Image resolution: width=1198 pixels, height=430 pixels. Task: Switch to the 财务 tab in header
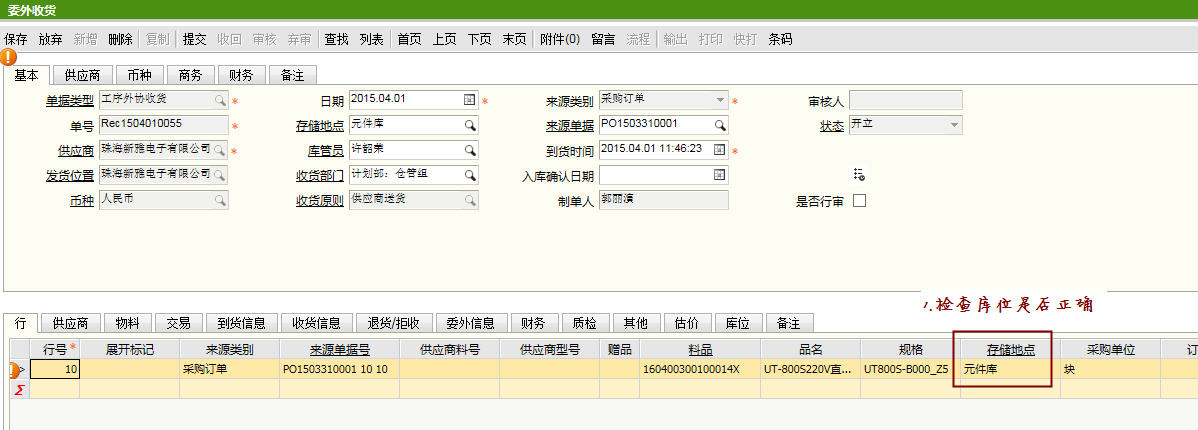click(241, 75)
